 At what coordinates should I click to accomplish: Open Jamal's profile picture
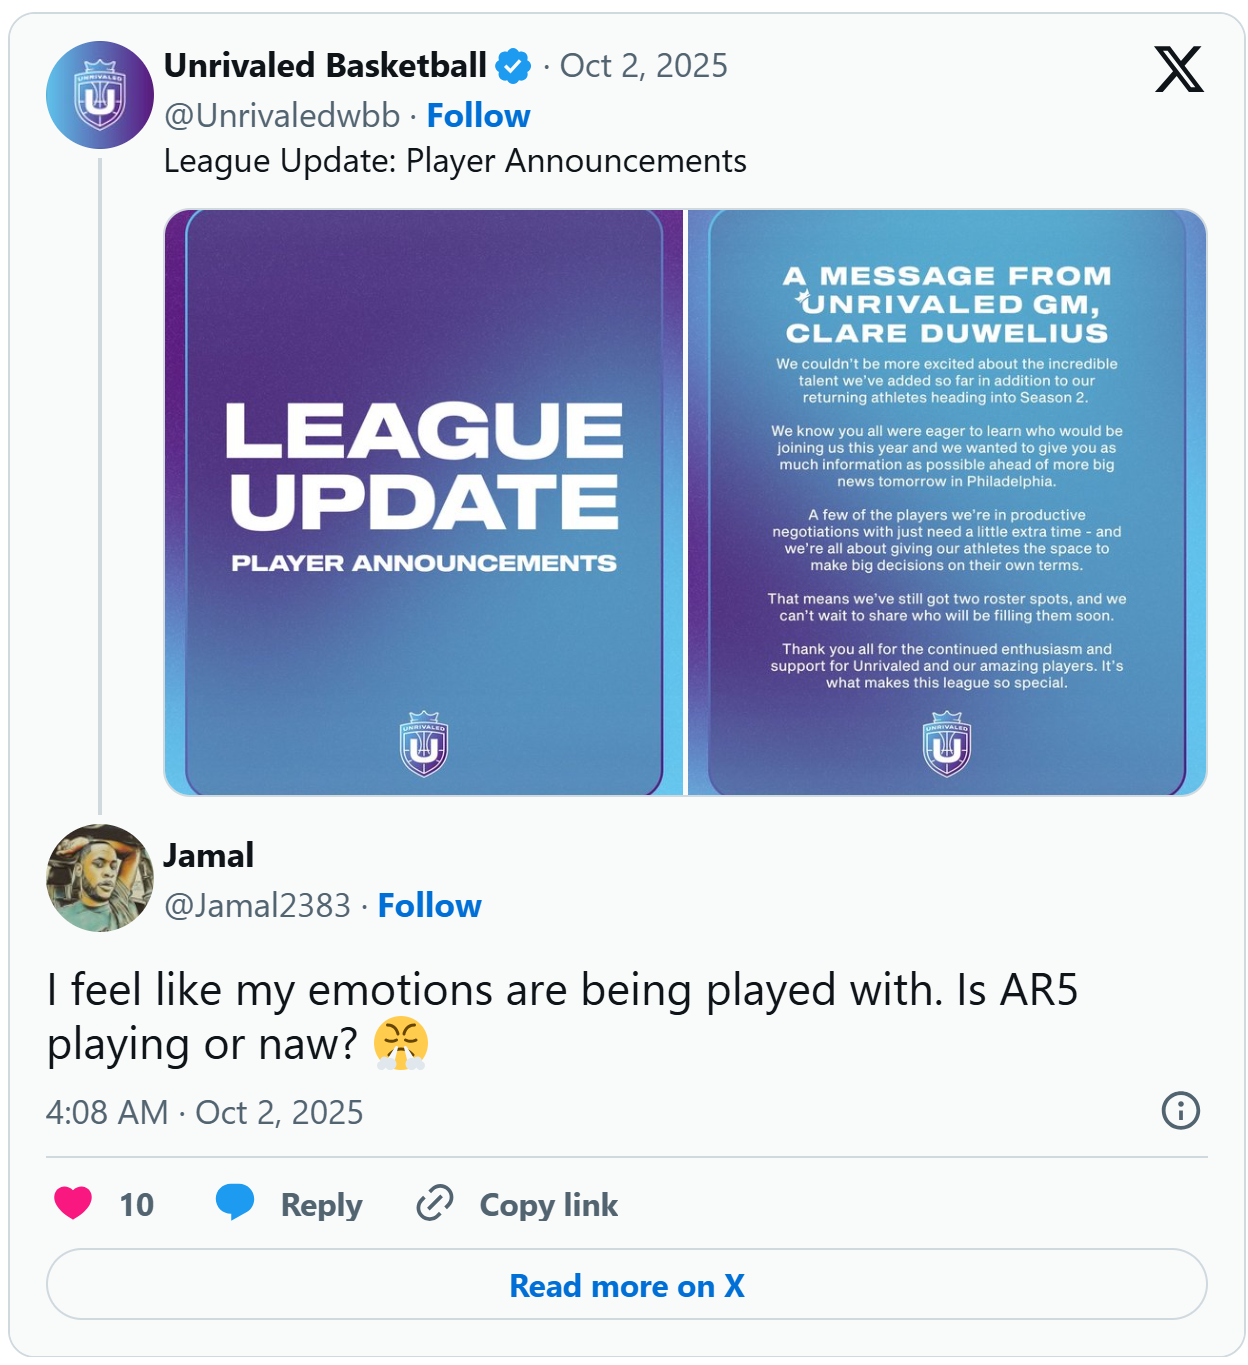100,878
